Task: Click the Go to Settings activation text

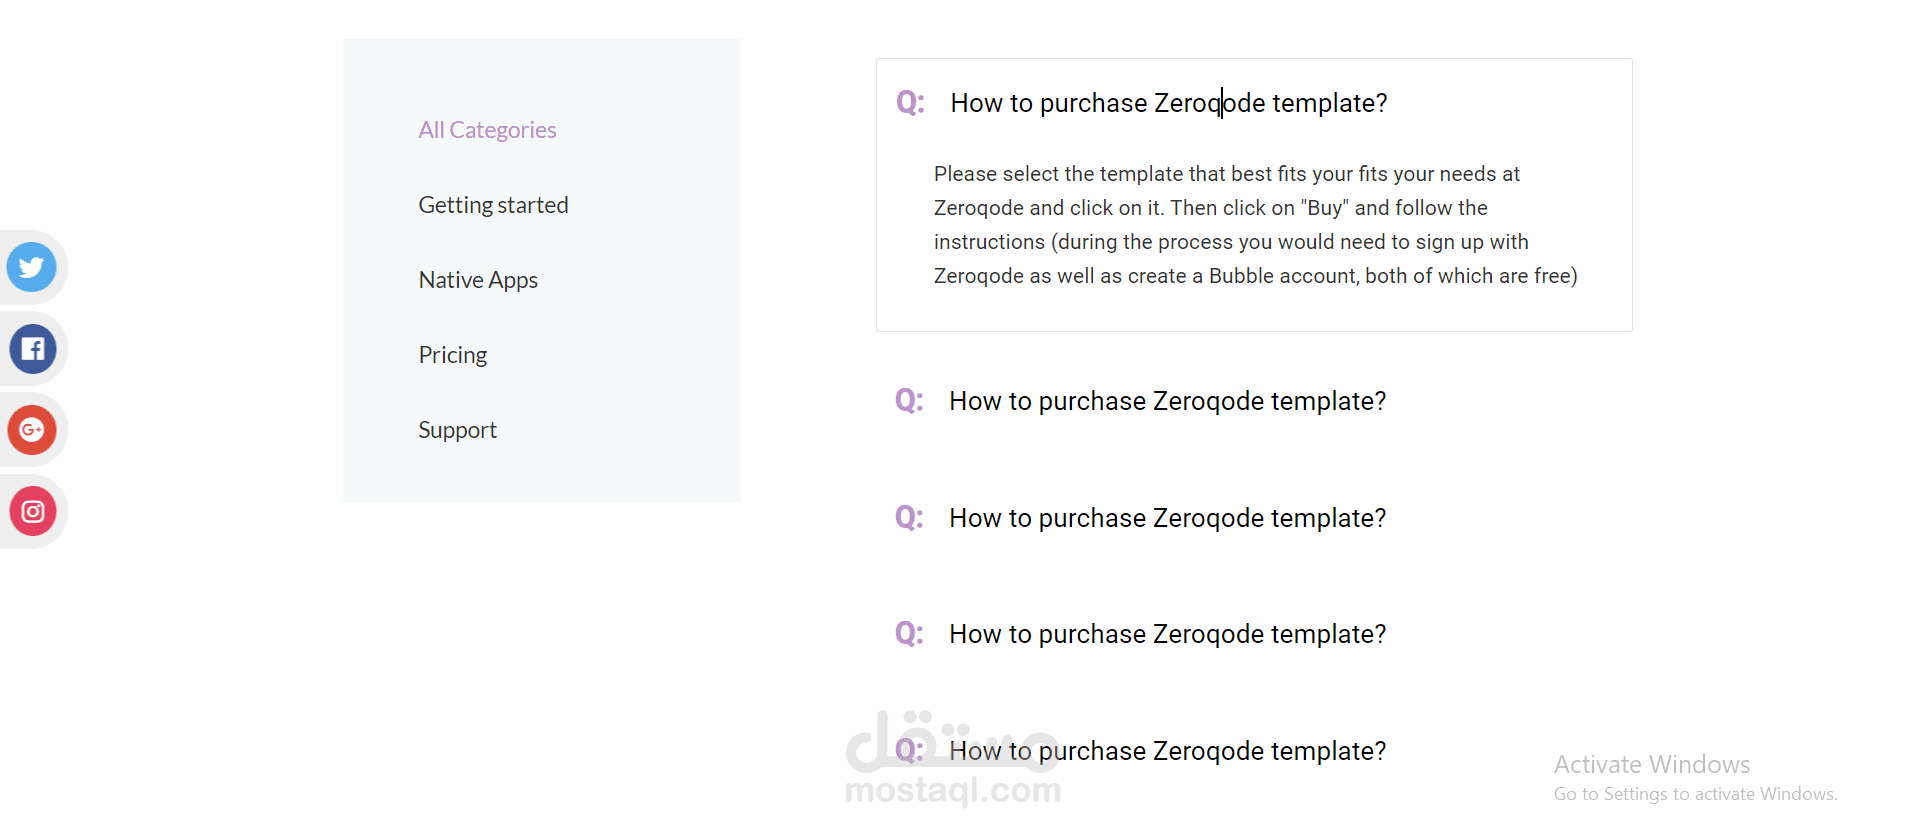Action: 1695,794
